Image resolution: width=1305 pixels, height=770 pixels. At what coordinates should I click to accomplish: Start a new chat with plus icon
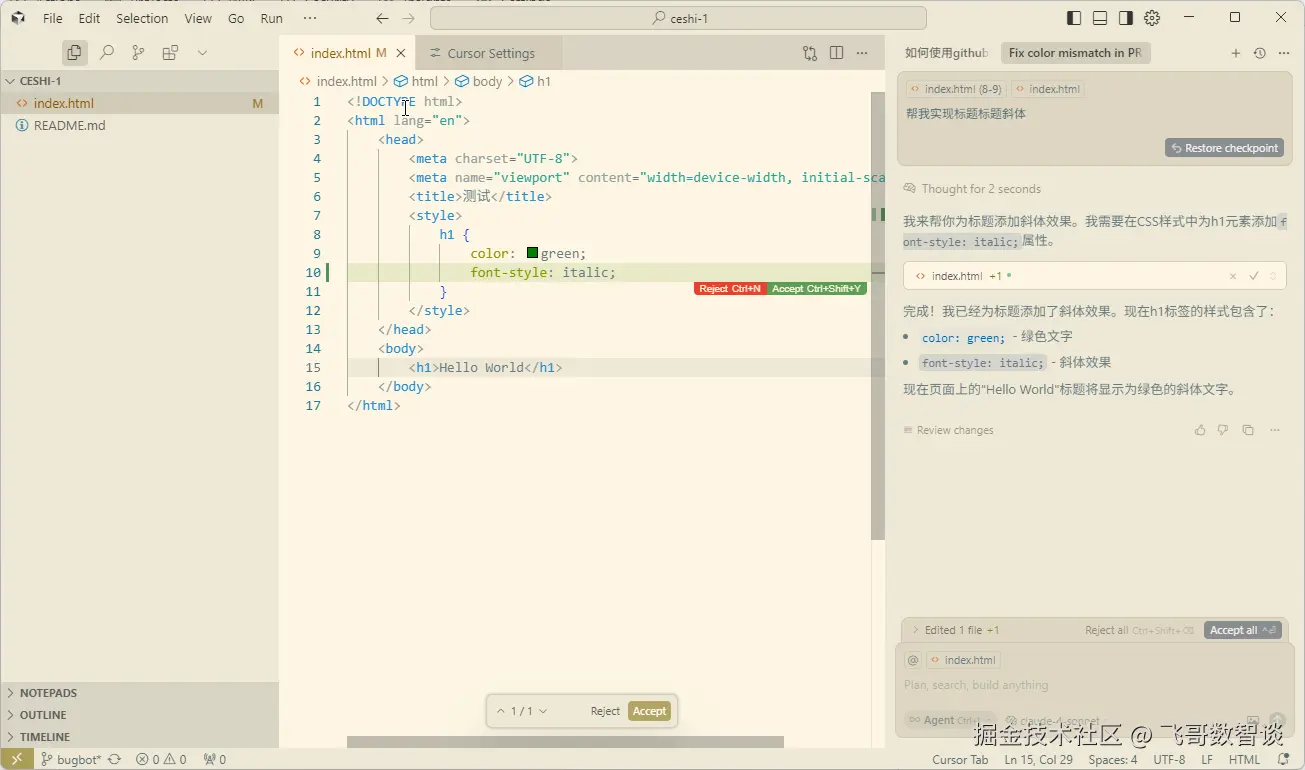click(x=1235, y=53)
